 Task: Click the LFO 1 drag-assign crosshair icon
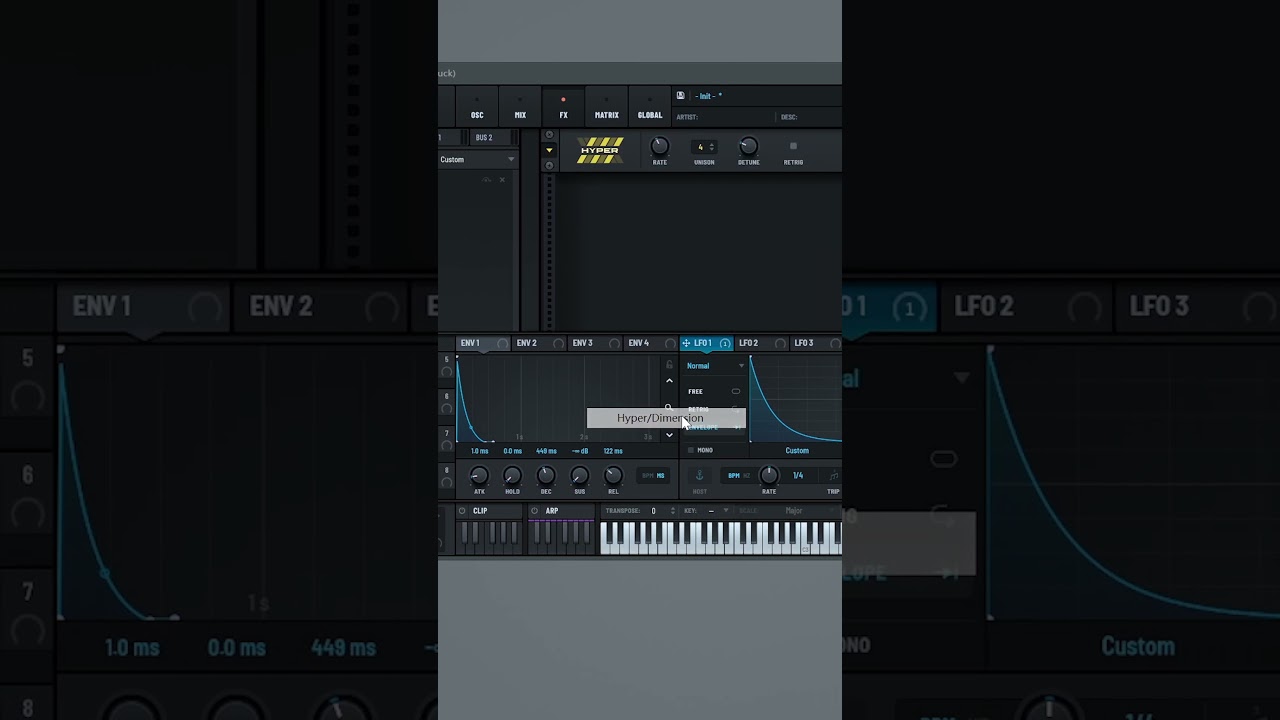686,343
